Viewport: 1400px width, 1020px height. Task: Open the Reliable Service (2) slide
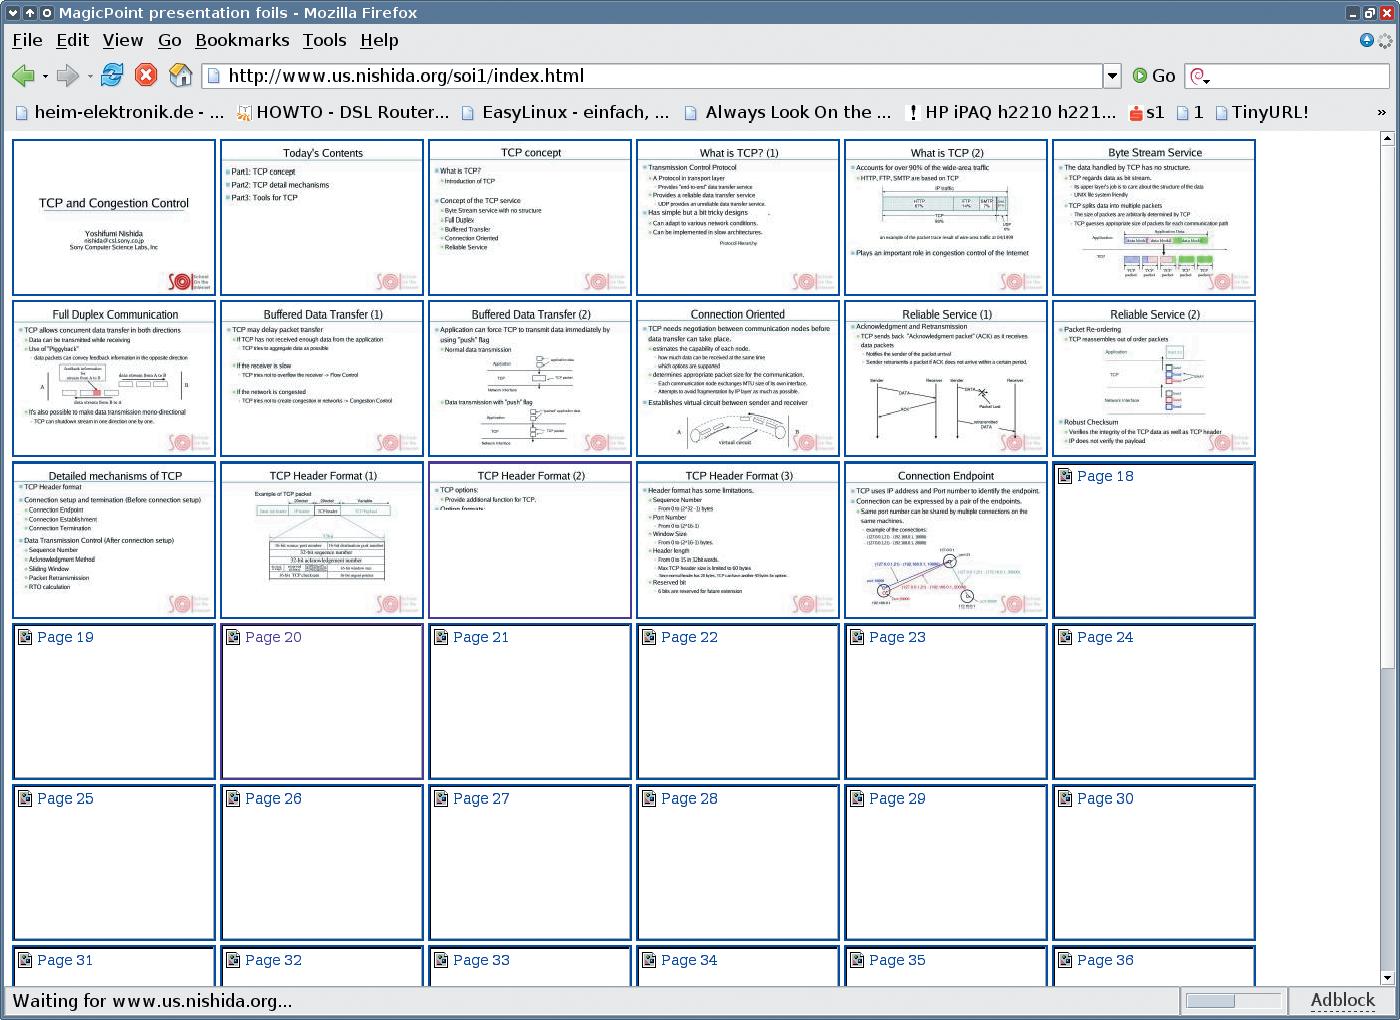pyautogui.click(x=1154, y=379)
